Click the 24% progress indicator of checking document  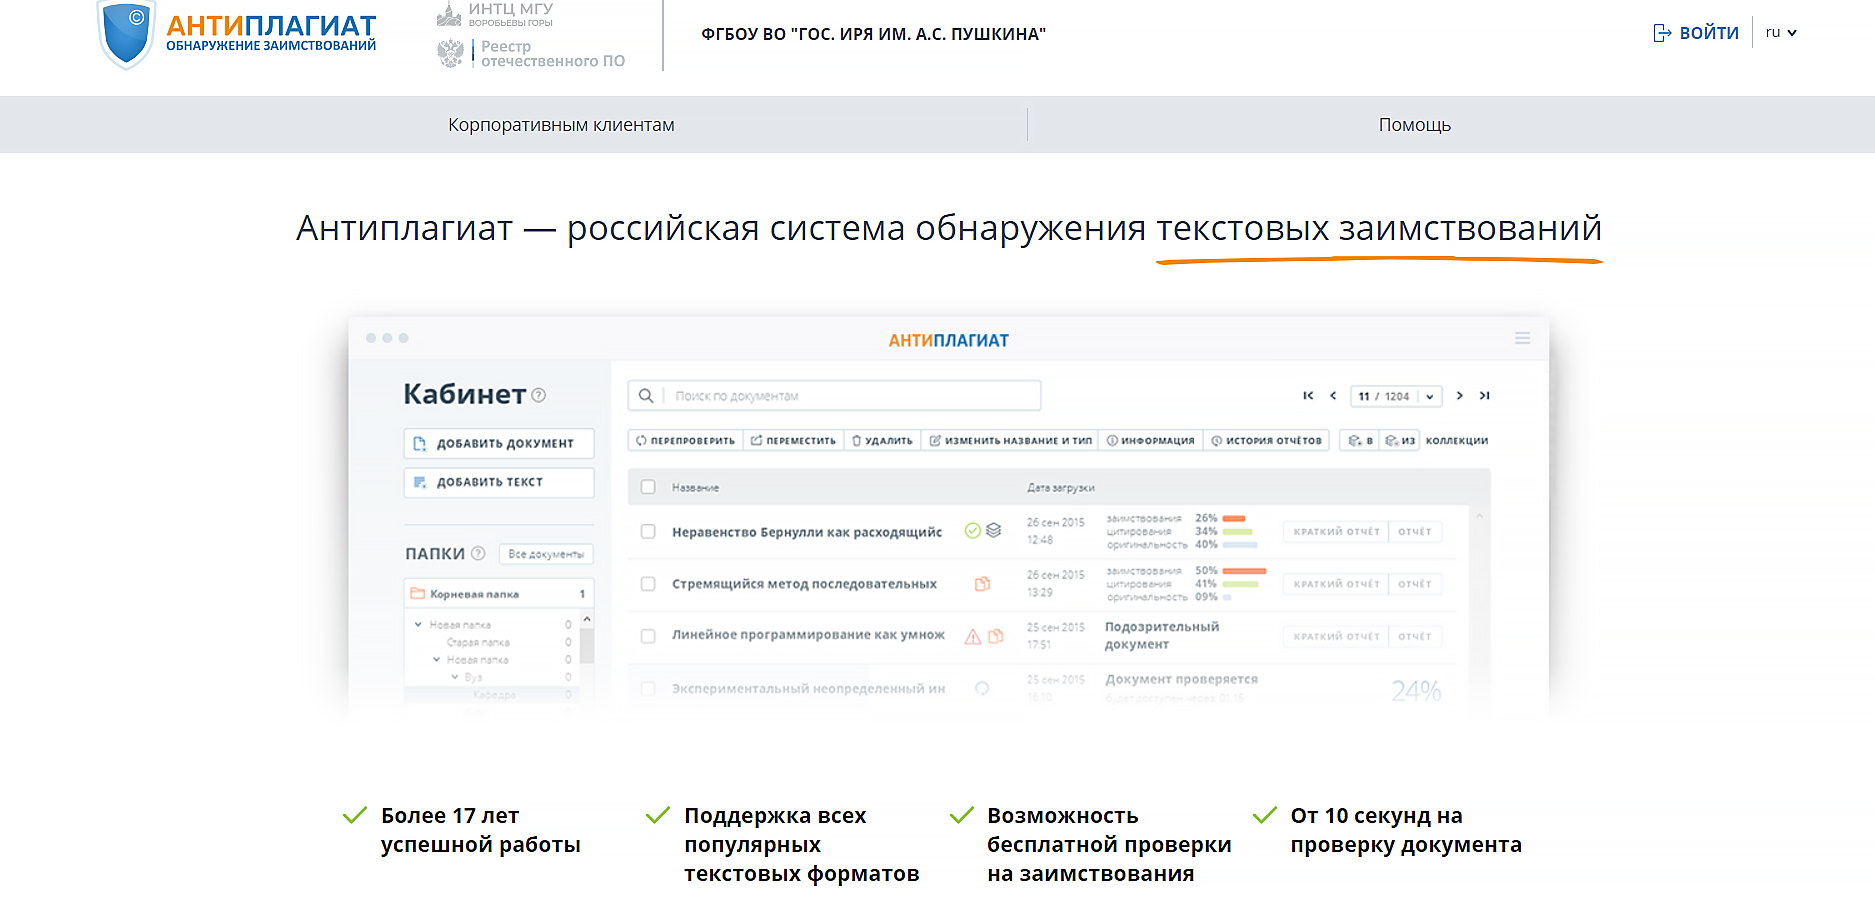[1416, 690]
